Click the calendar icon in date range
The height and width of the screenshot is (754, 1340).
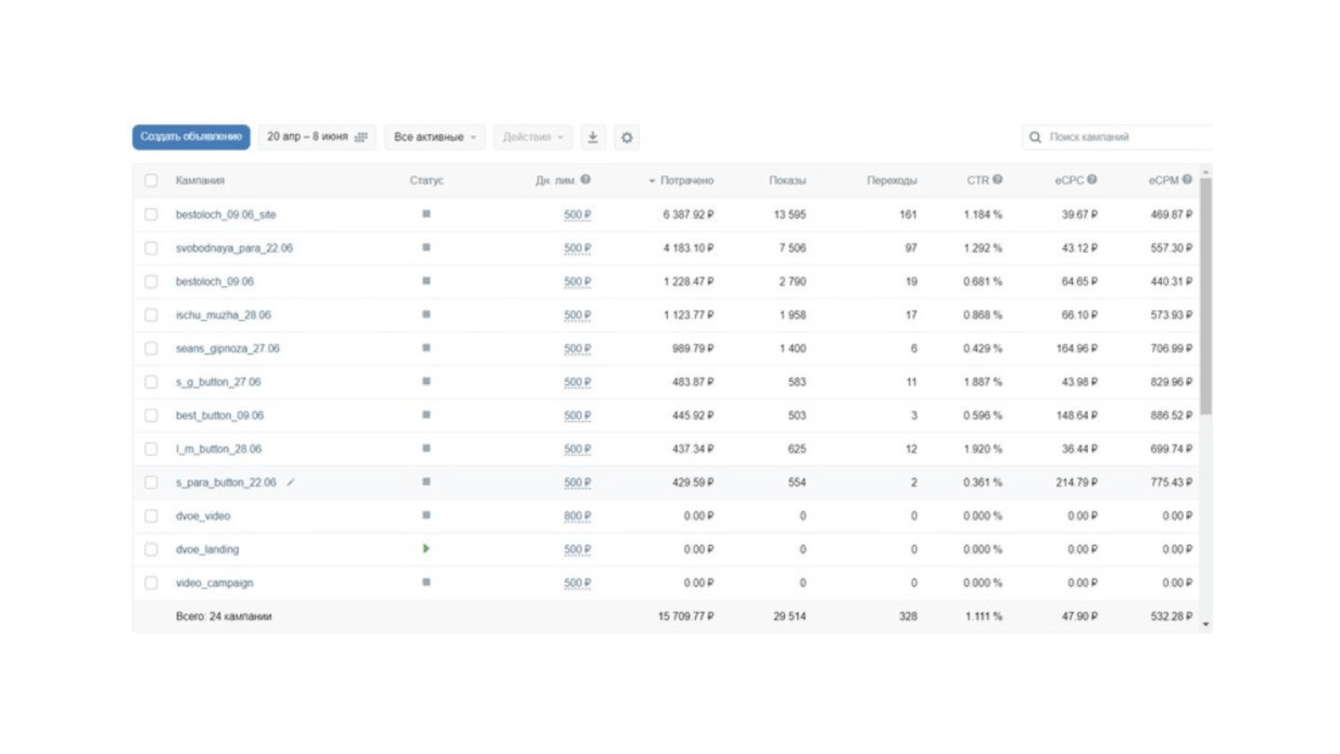tap(362, 137)
